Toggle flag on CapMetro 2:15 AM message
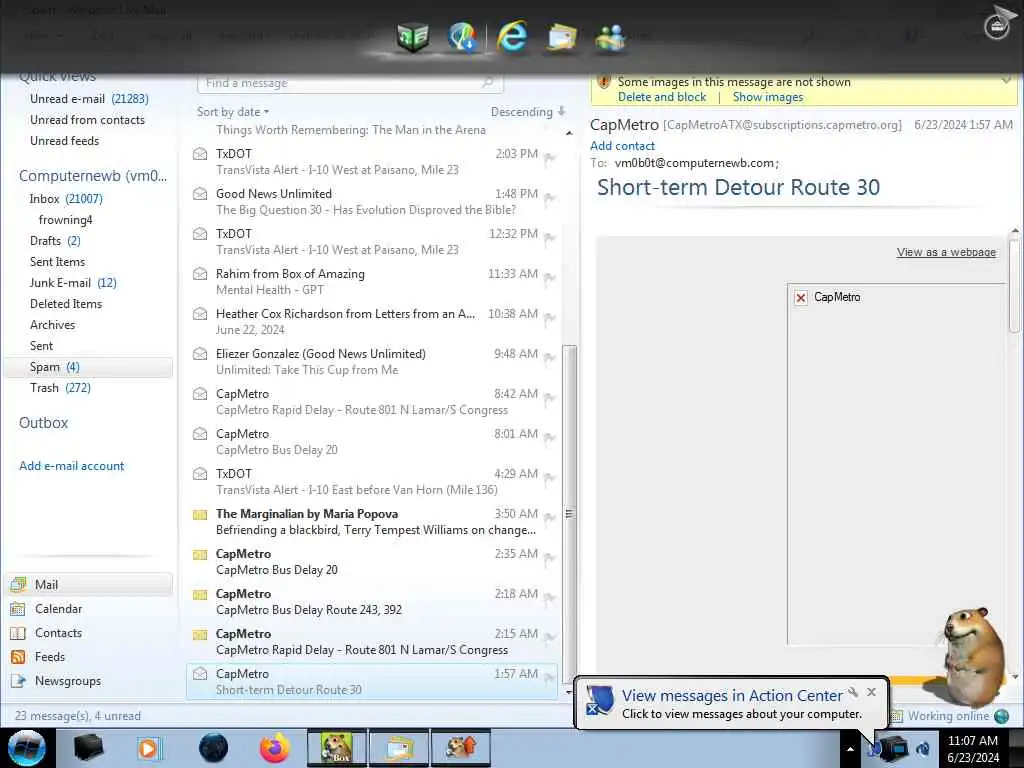Viewport: 1024px width, 768px height. [x=550, y=638]
